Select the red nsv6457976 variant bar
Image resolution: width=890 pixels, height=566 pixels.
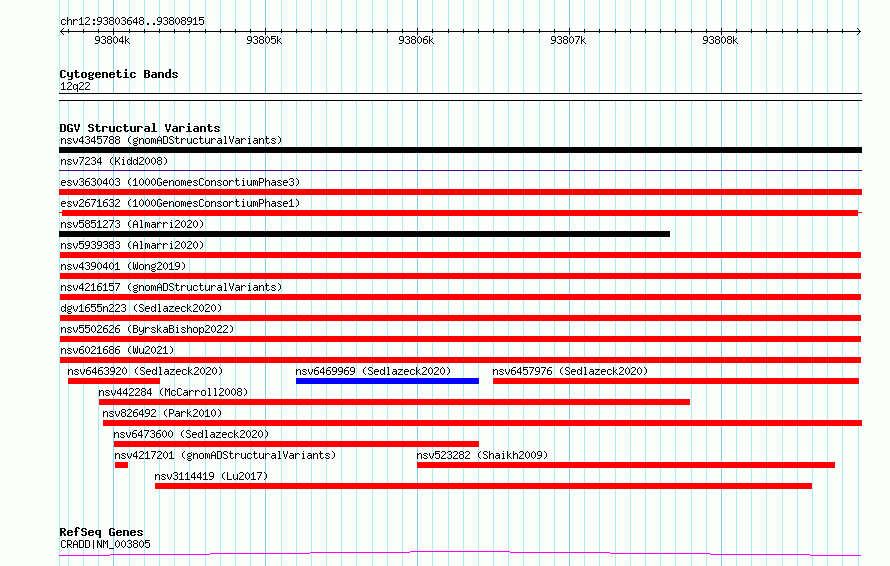[676, 381]
